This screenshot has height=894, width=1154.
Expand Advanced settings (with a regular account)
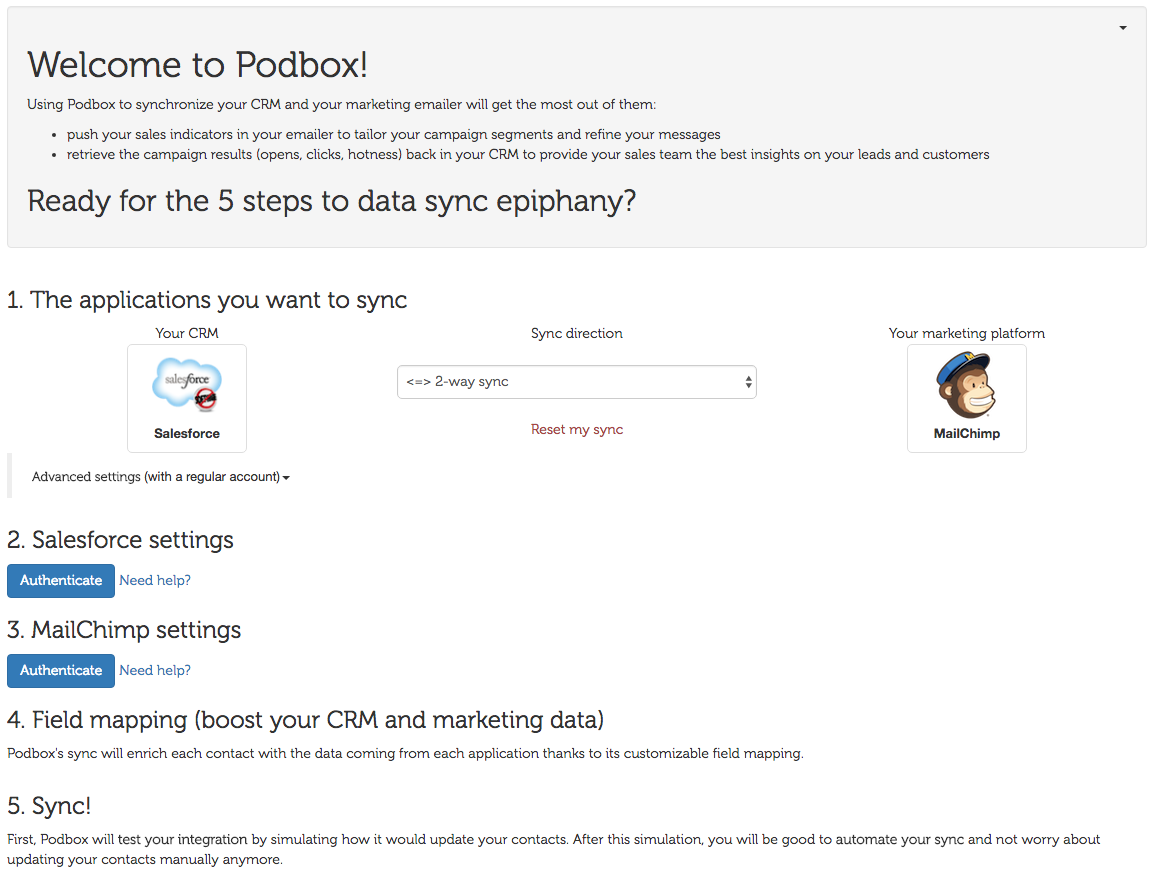(x=160, y=477)
